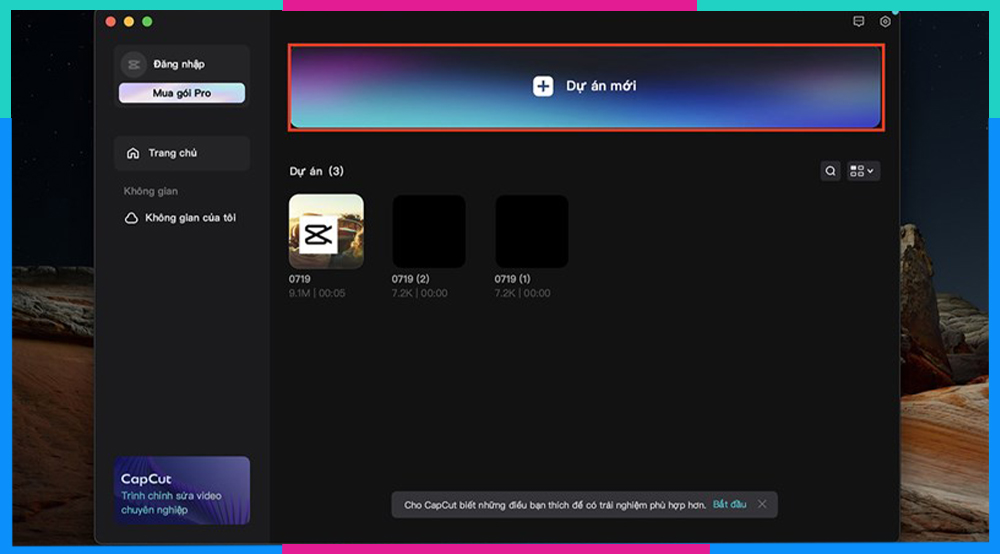Click the plus icon for Dự án mới

(x=542, y=86)
